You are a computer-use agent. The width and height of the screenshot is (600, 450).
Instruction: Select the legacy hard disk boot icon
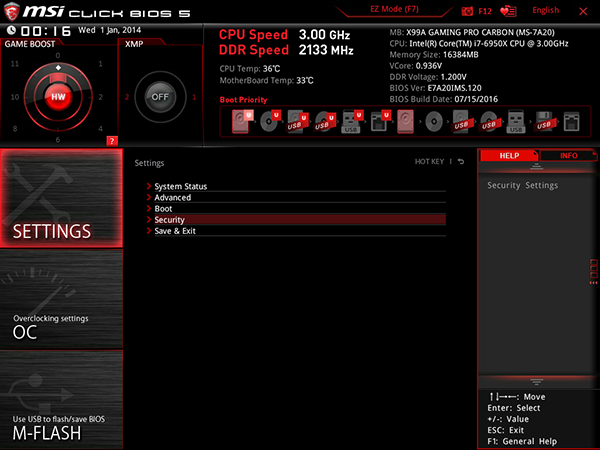405,121
